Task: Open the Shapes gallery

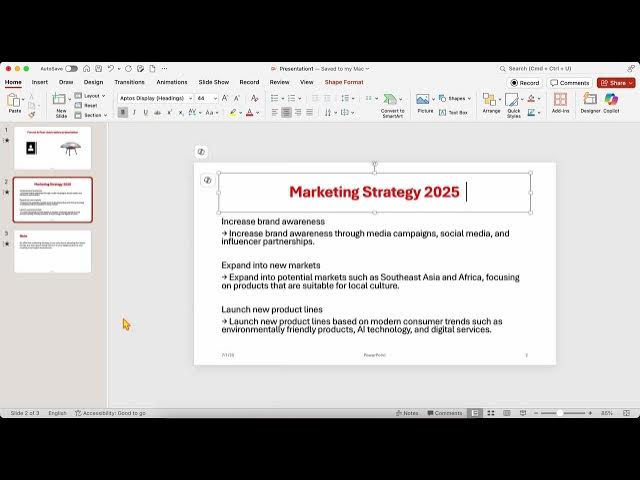Action: point(455,98)
